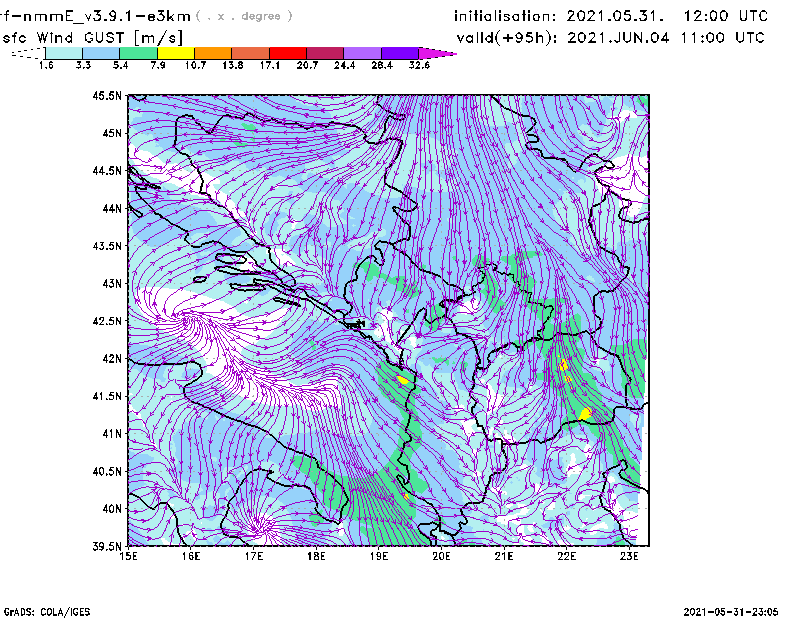This screenshot has width=800, height=618.
Task: Click the '15E' longitude axis label
Action: 128,556
